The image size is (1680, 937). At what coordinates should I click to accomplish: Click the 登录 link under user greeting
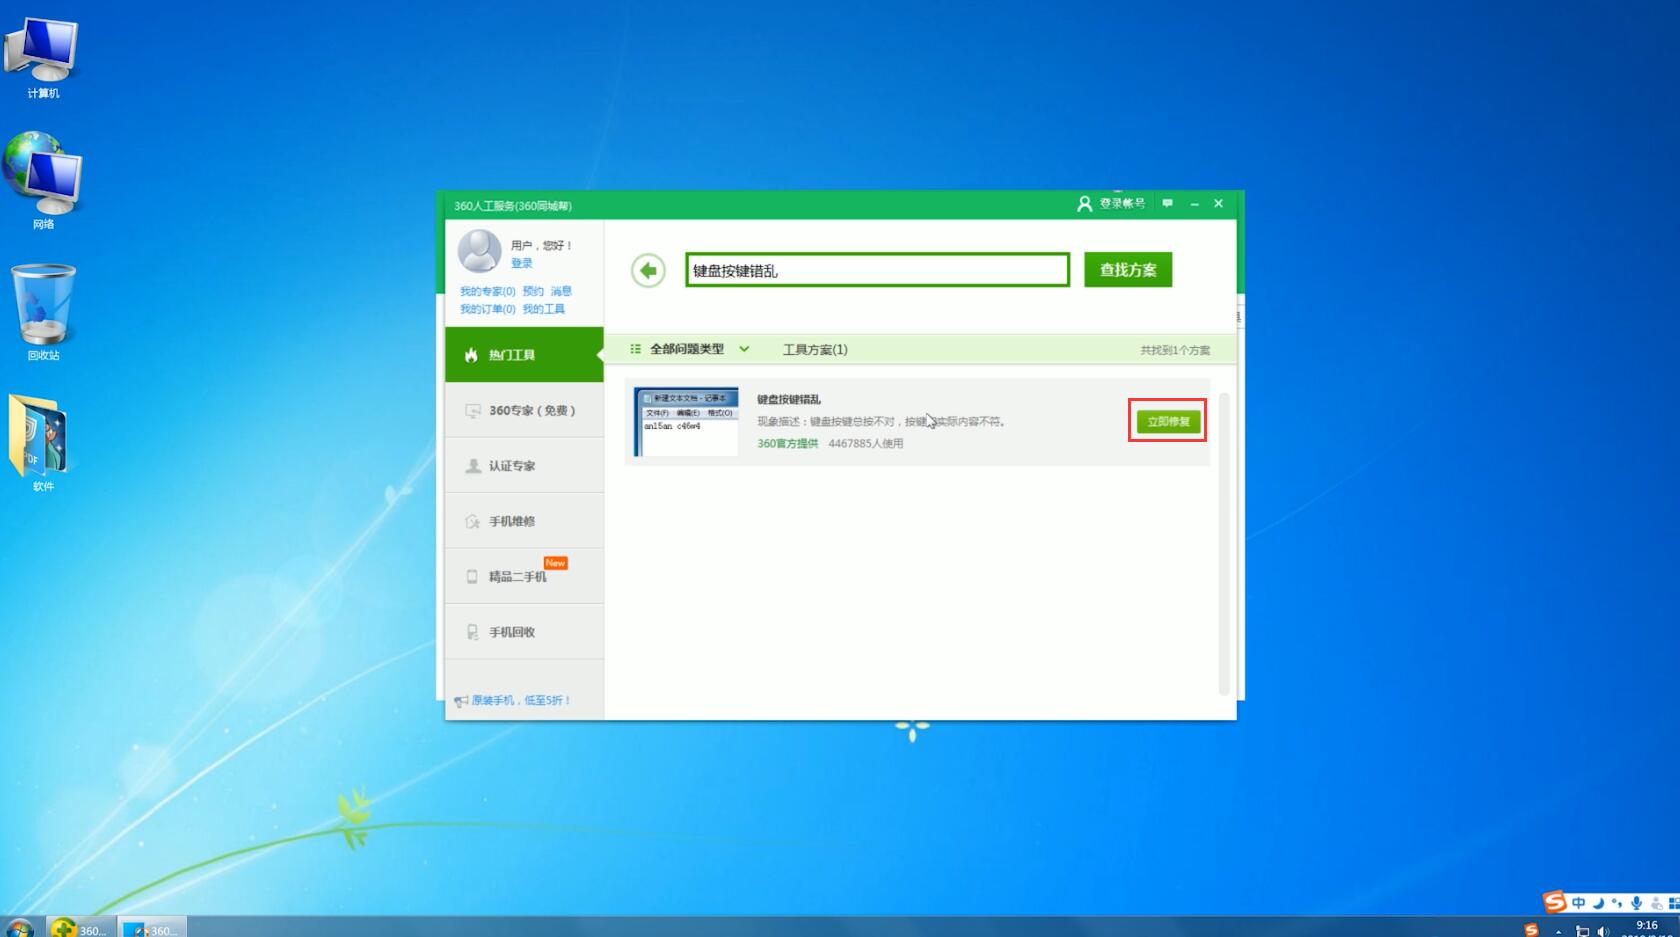click(522, 263)
